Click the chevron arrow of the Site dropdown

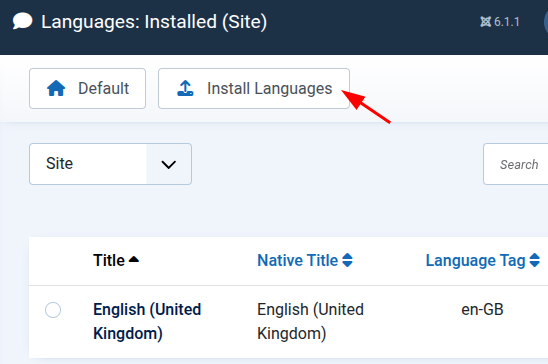click(168, 164)
